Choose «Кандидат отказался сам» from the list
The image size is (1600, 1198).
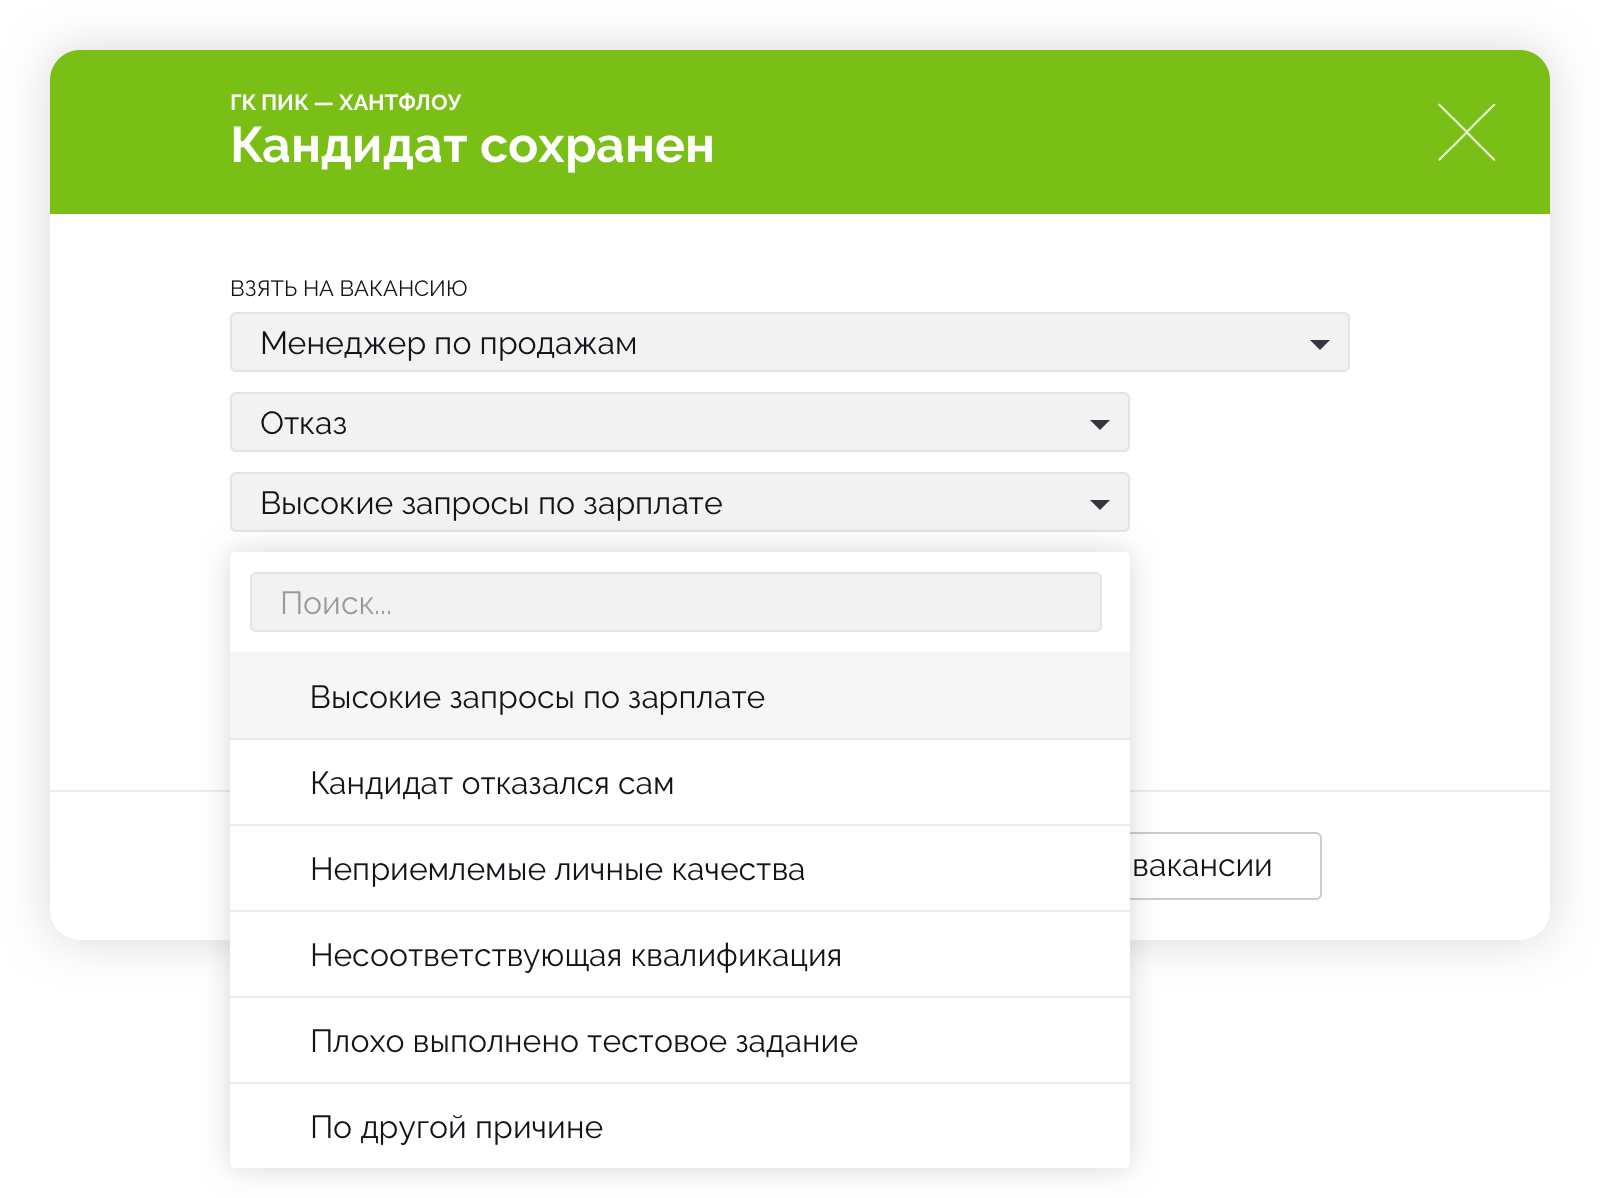tap(492, 782)
